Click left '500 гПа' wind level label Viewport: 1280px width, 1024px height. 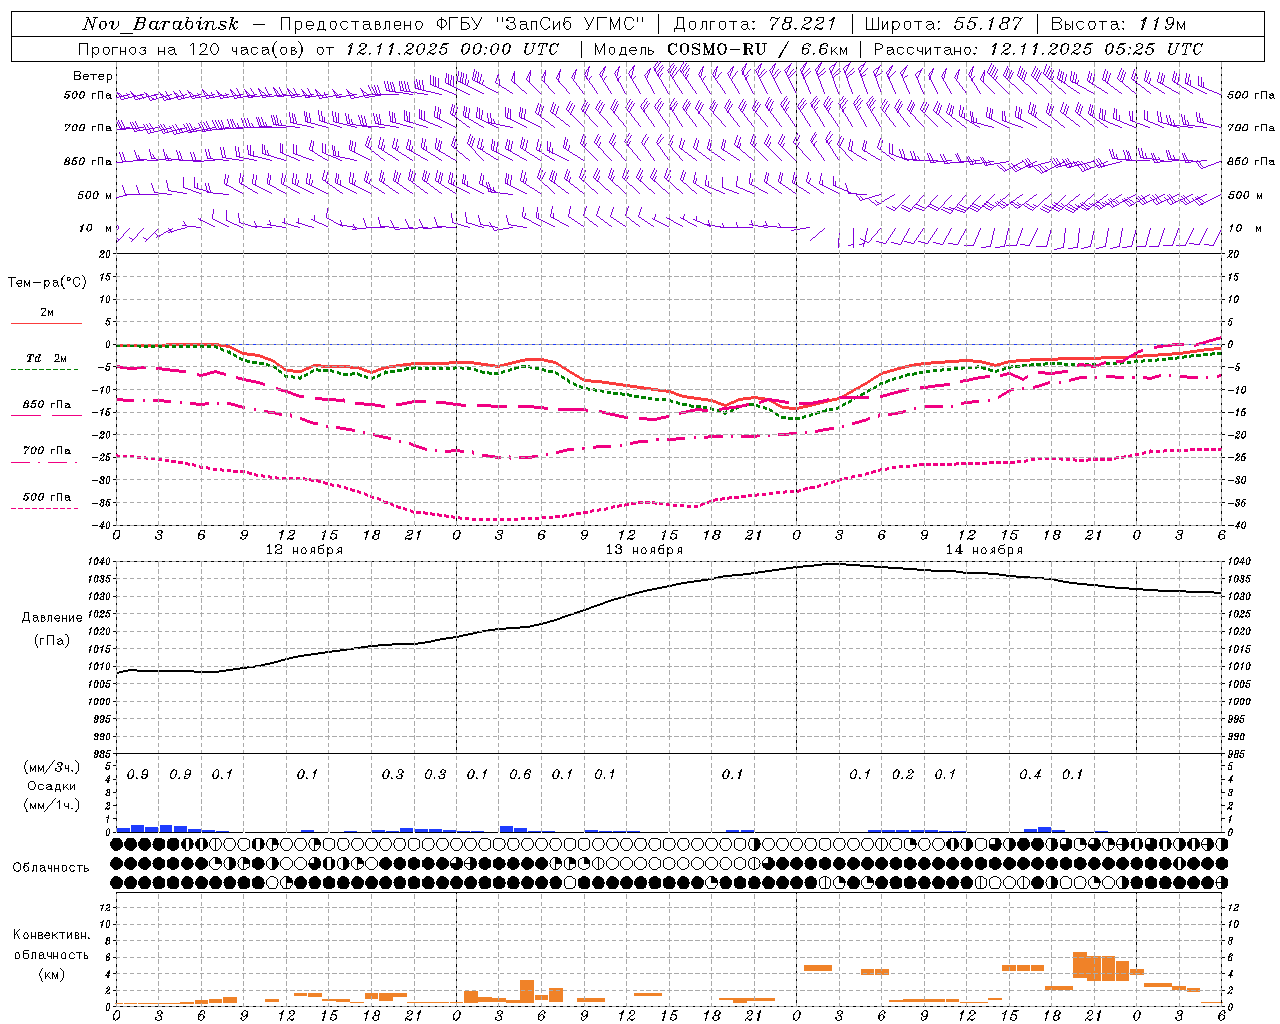coord(88,95)
